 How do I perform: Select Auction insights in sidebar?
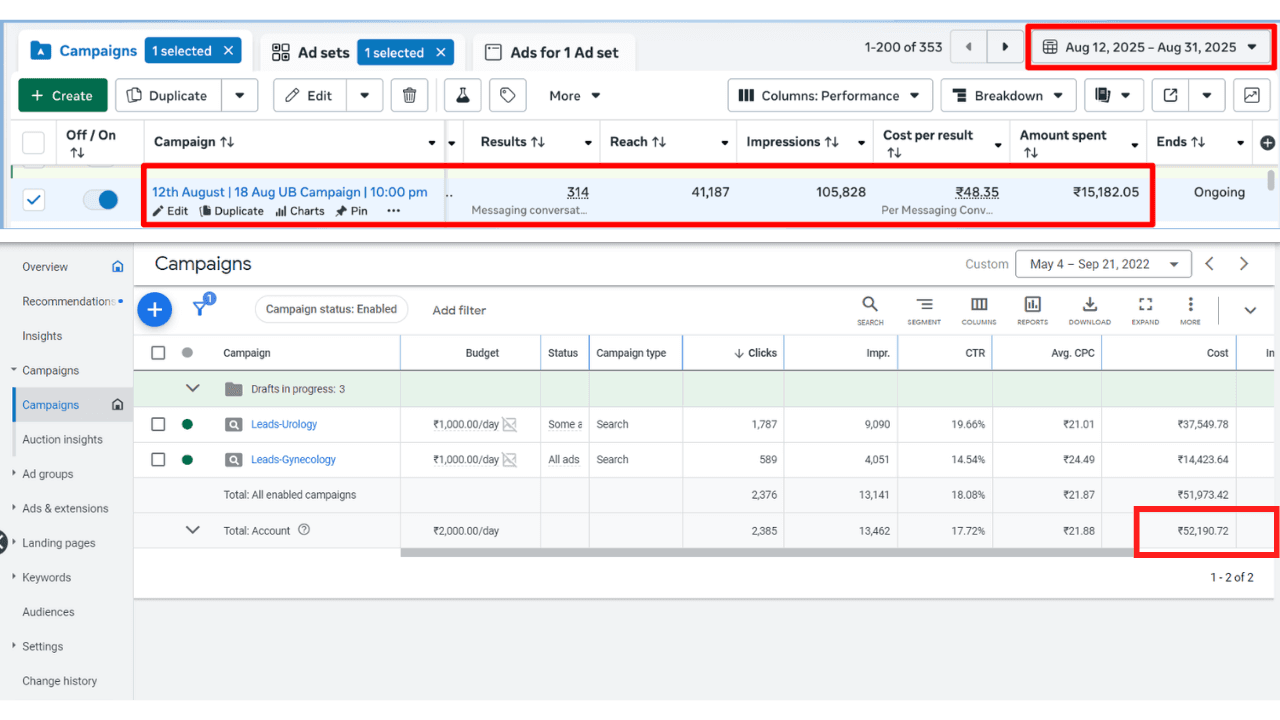click(63, 439)
